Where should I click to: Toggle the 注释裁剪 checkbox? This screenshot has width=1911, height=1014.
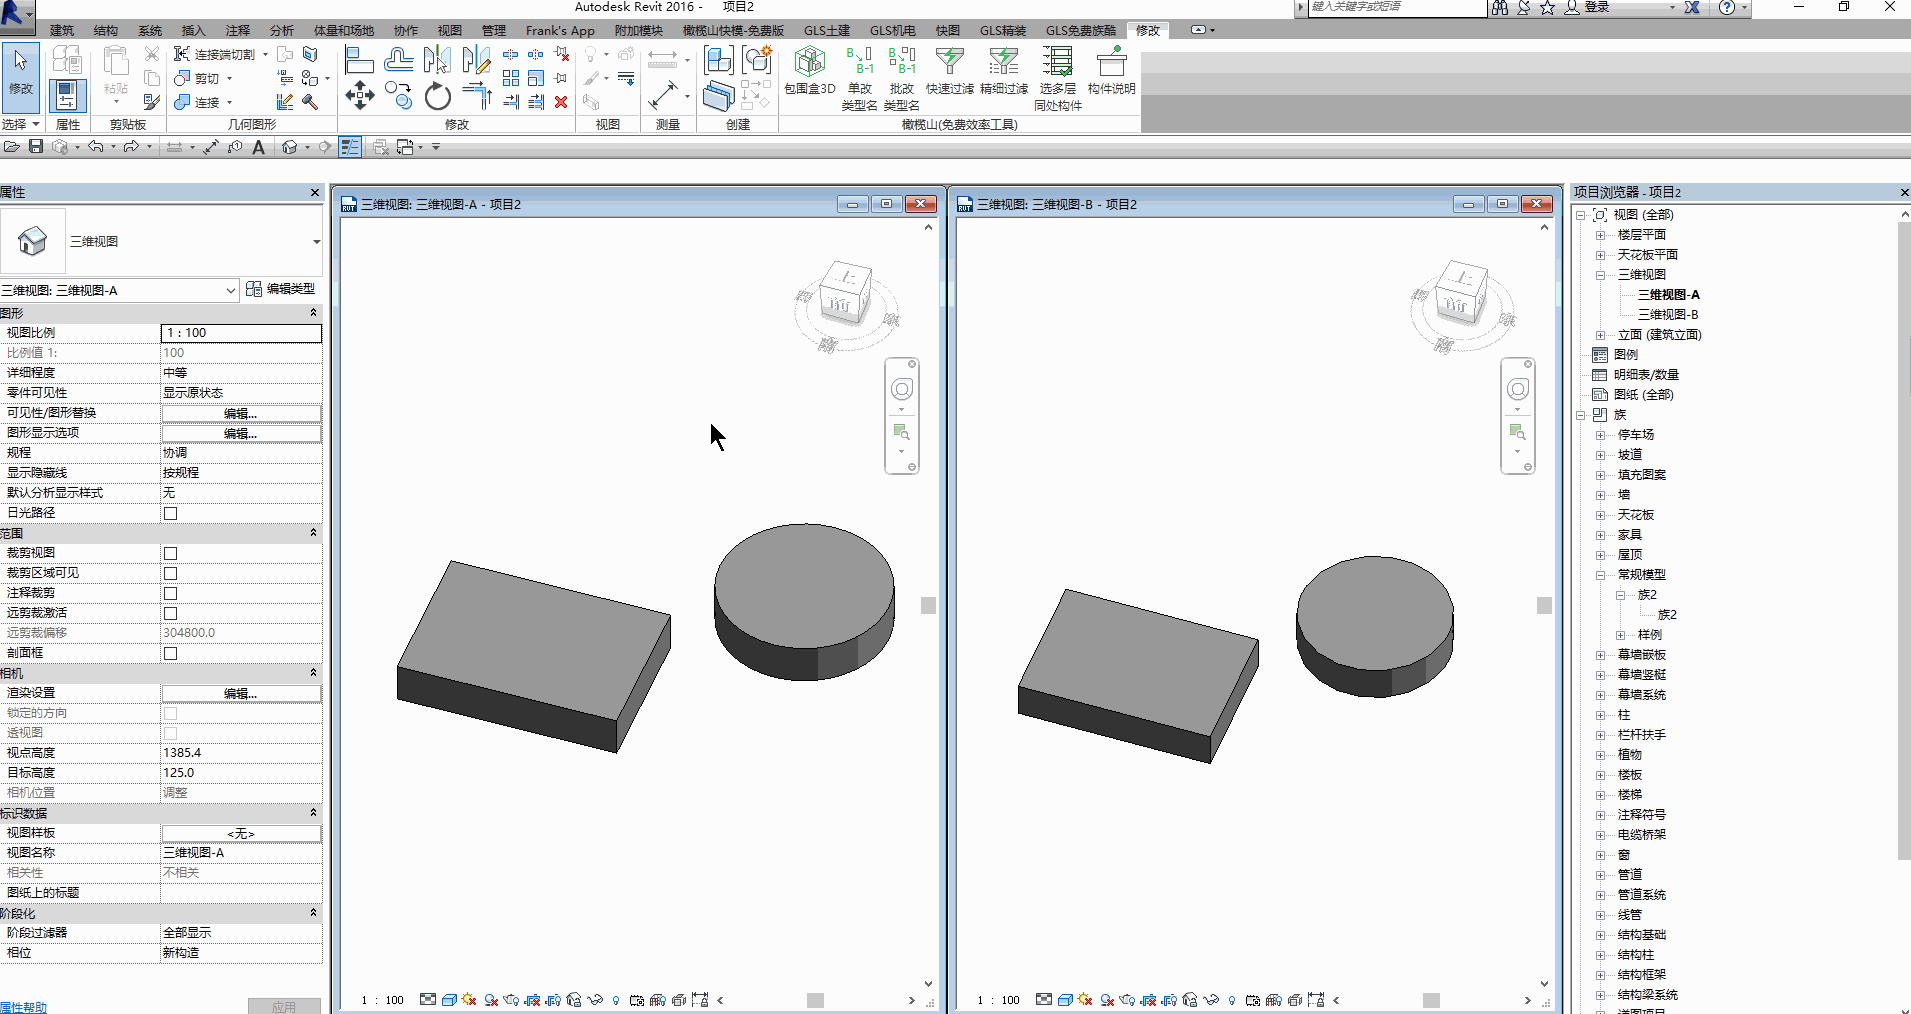tap(171, 593)
